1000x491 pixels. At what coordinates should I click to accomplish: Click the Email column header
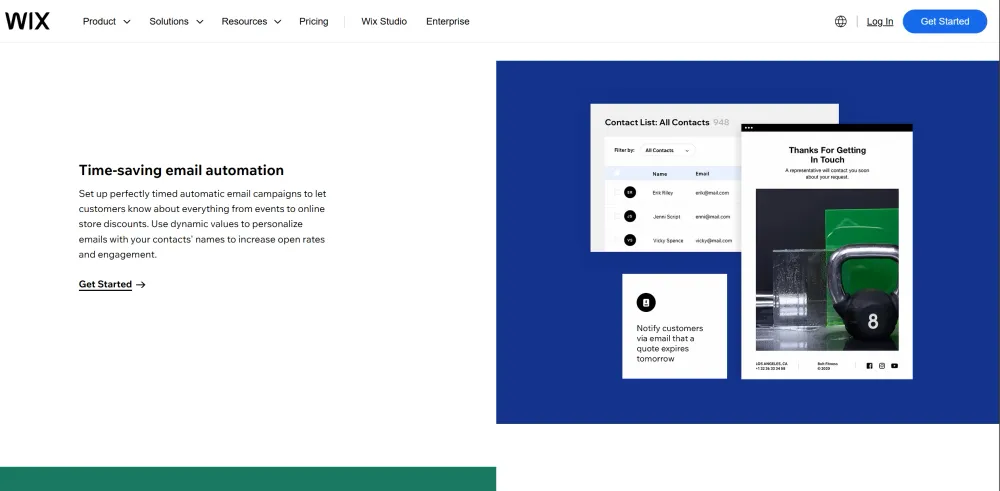702,173
